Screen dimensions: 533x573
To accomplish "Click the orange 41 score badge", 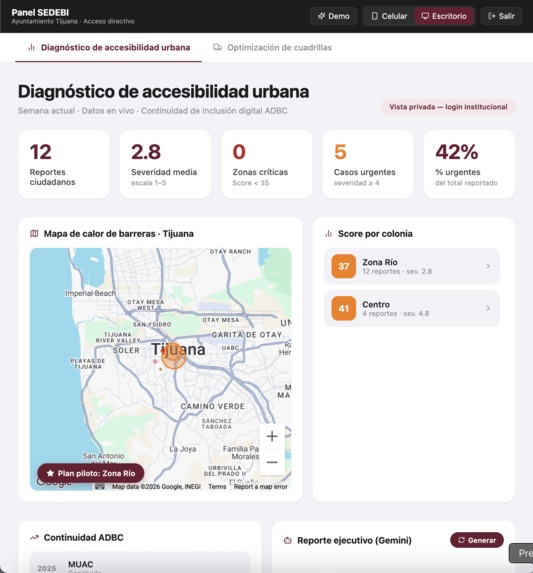I will pyautogui.click(x=343, y=308).
